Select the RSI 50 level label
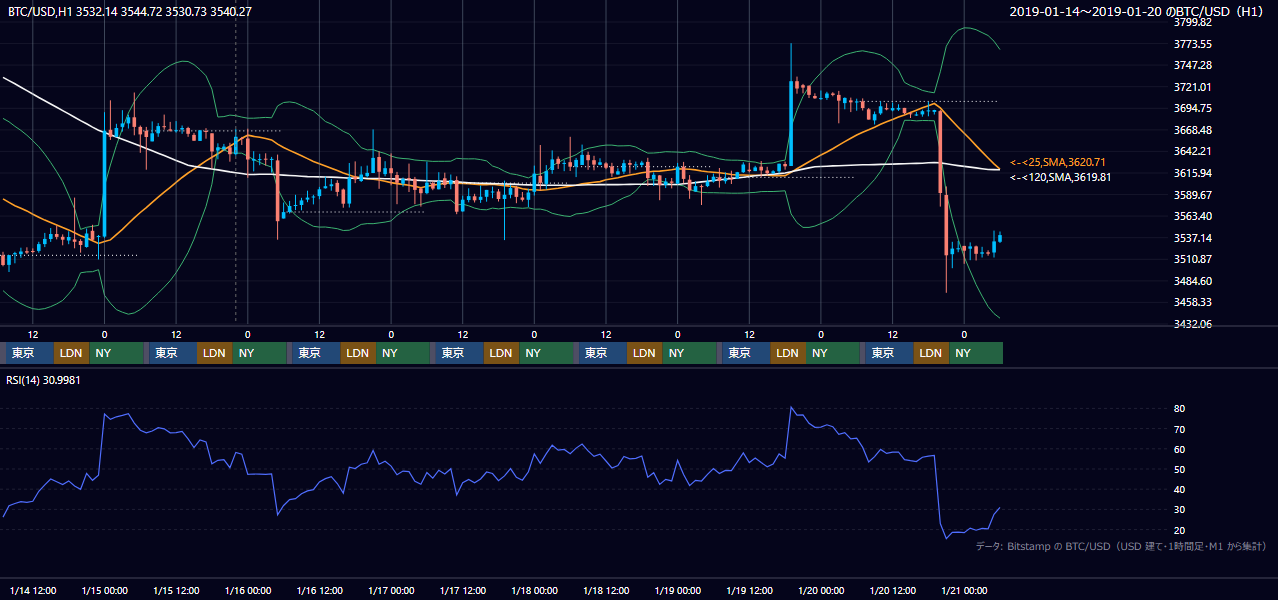The image size is (1278, 600). [1180, 469]
